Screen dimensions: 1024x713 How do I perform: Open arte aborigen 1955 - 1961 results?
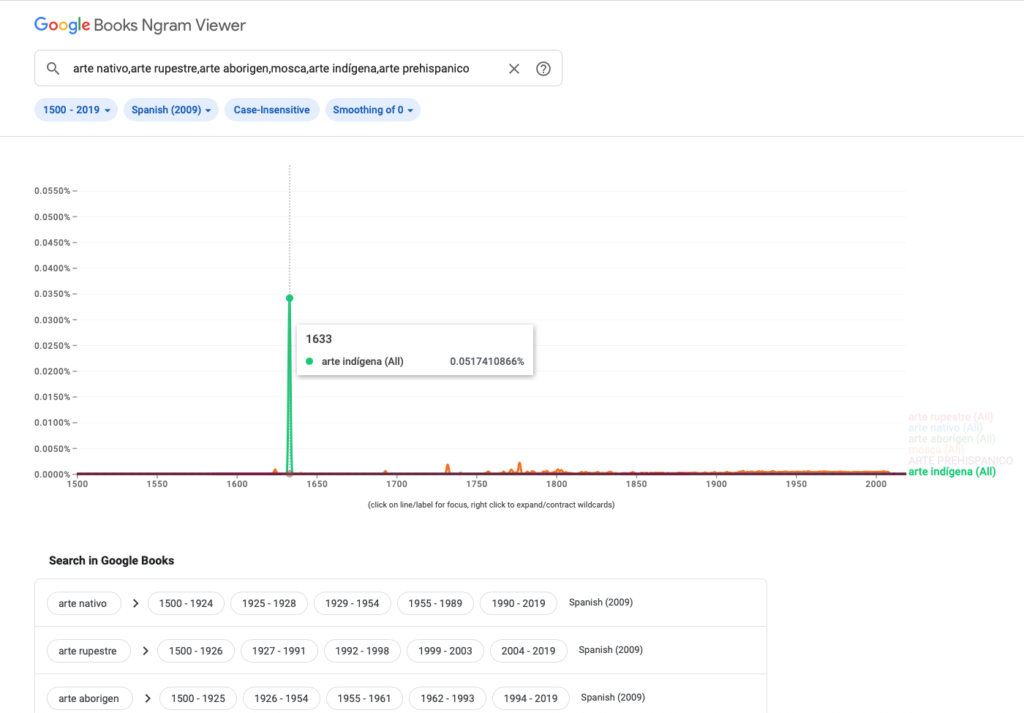tap(362, 698)
